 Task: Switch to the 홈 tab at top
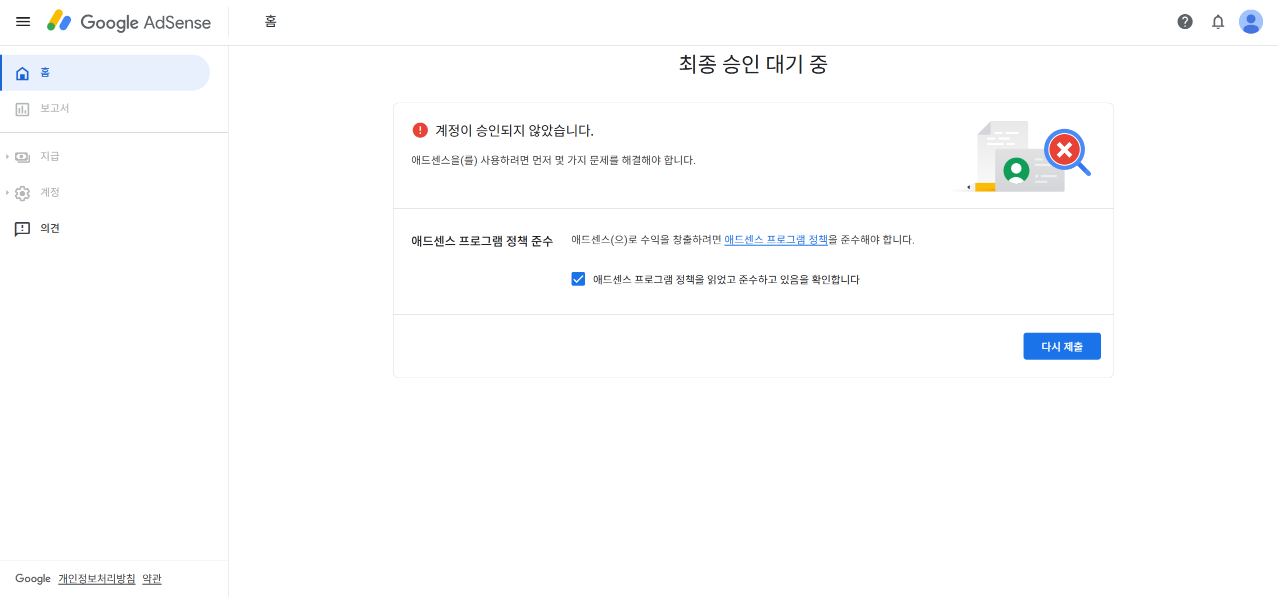pos(270,21)
